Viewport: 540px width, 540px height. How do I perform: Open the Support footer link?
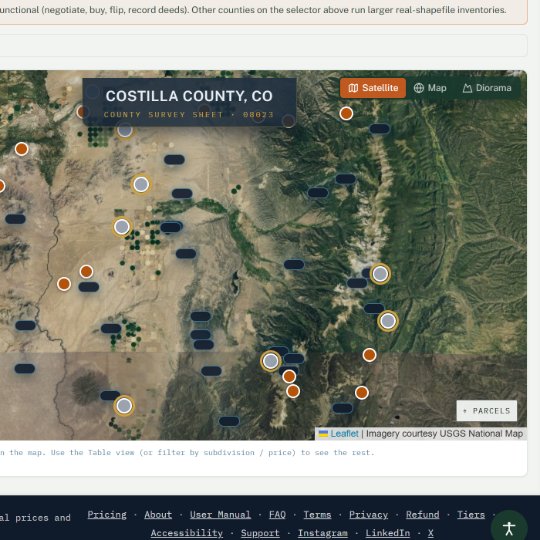260,533
